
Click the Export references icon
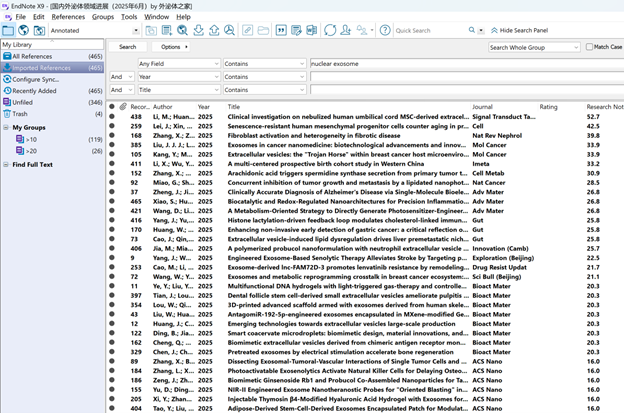tap(214, 30)
